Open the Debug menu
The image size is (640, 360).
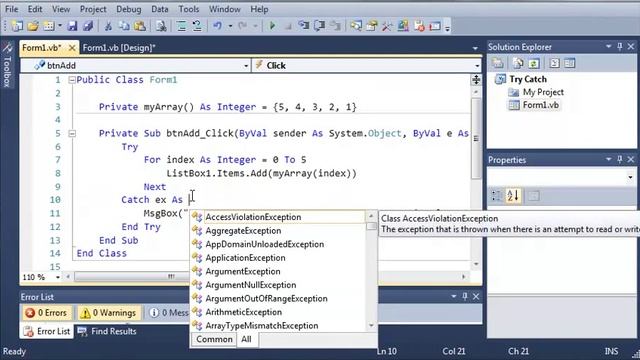point(129,9)
